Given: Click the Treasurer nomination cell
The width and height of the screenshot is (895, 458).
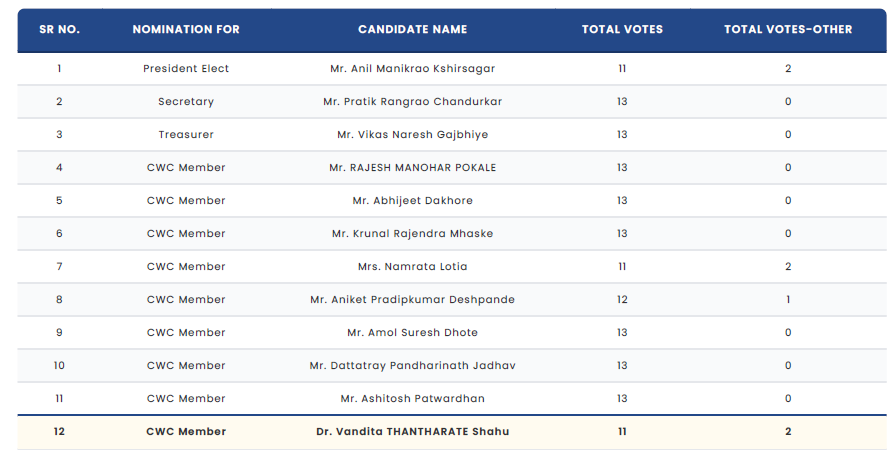Looking at the screenshot, I should (186, 135).
